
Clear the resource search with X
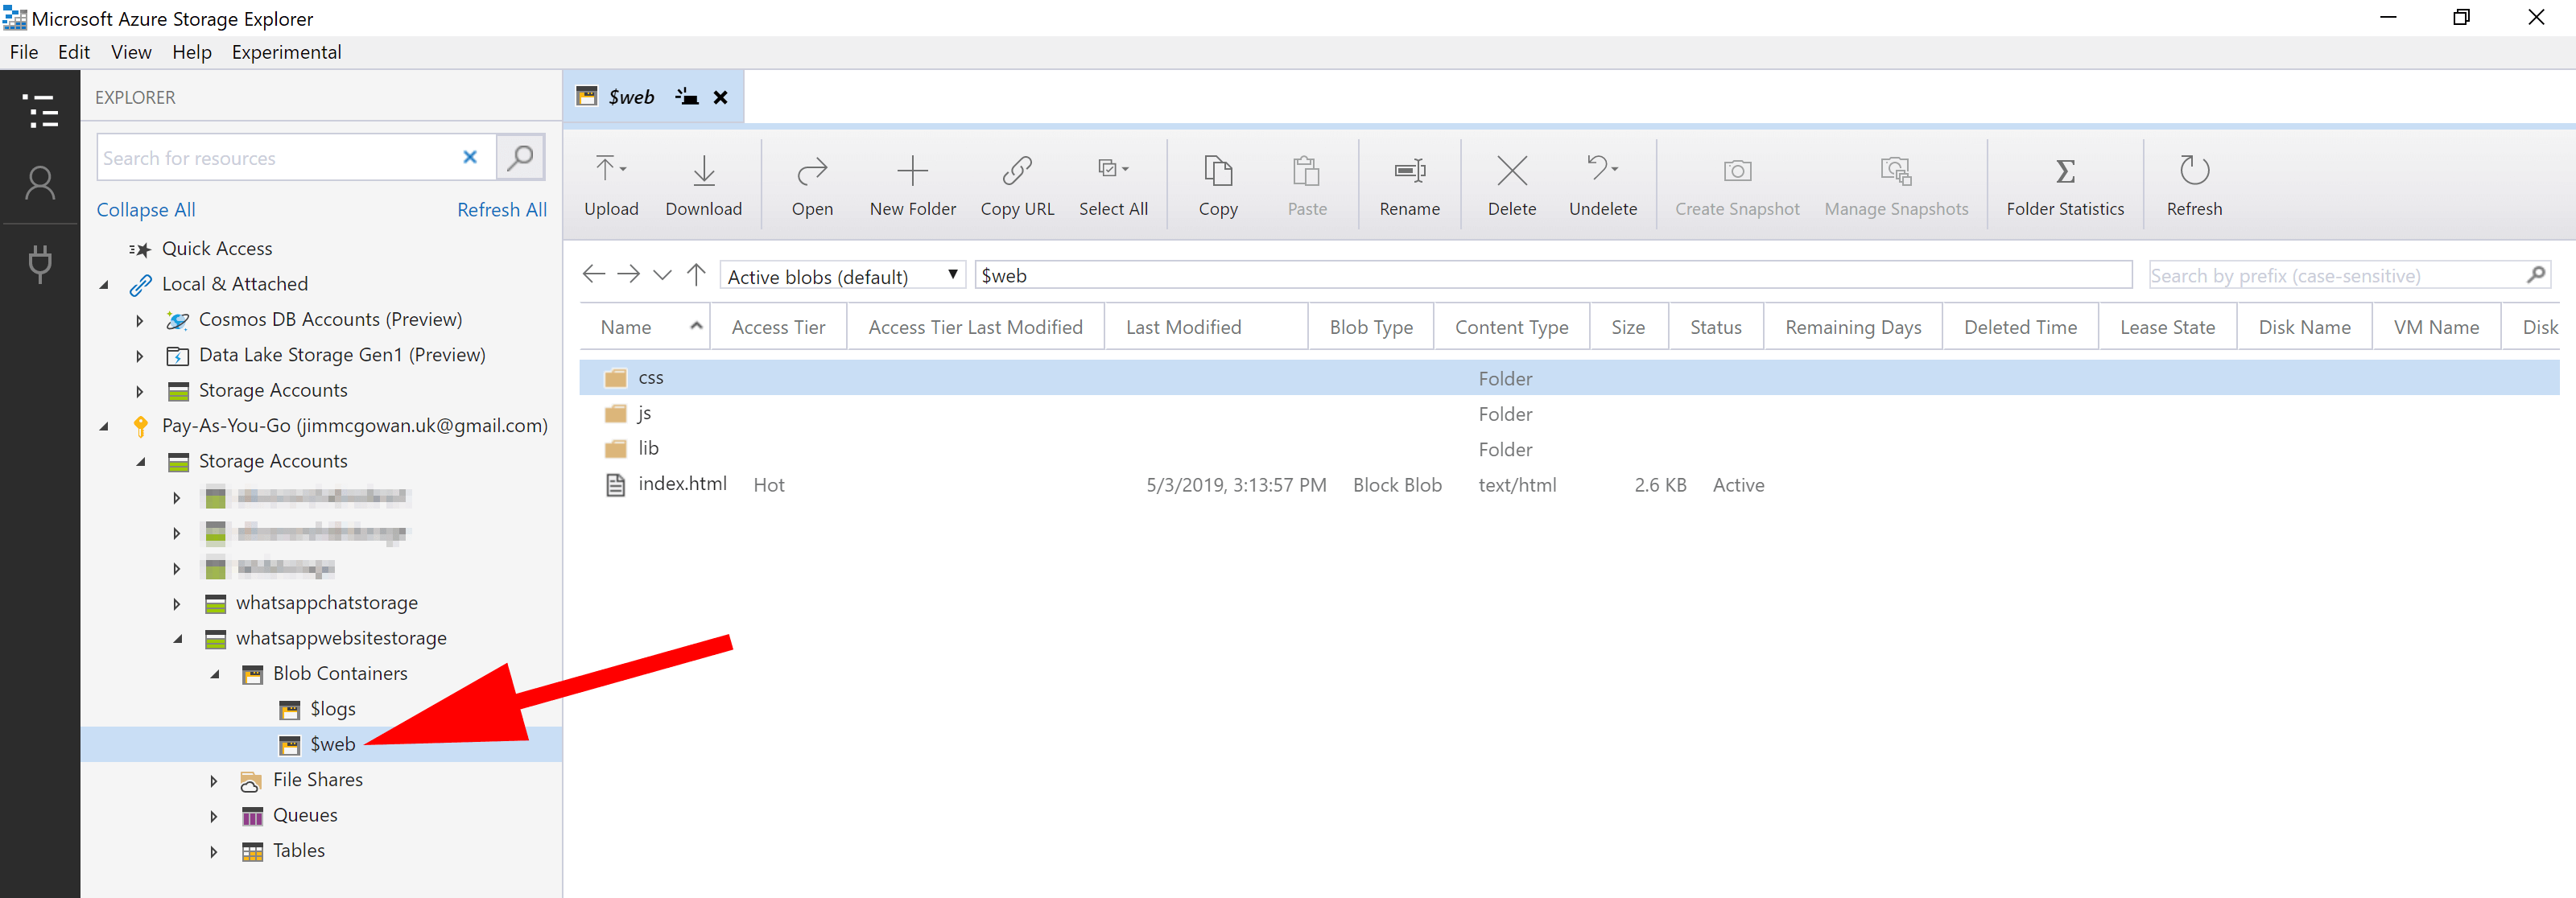pos(470,157)
